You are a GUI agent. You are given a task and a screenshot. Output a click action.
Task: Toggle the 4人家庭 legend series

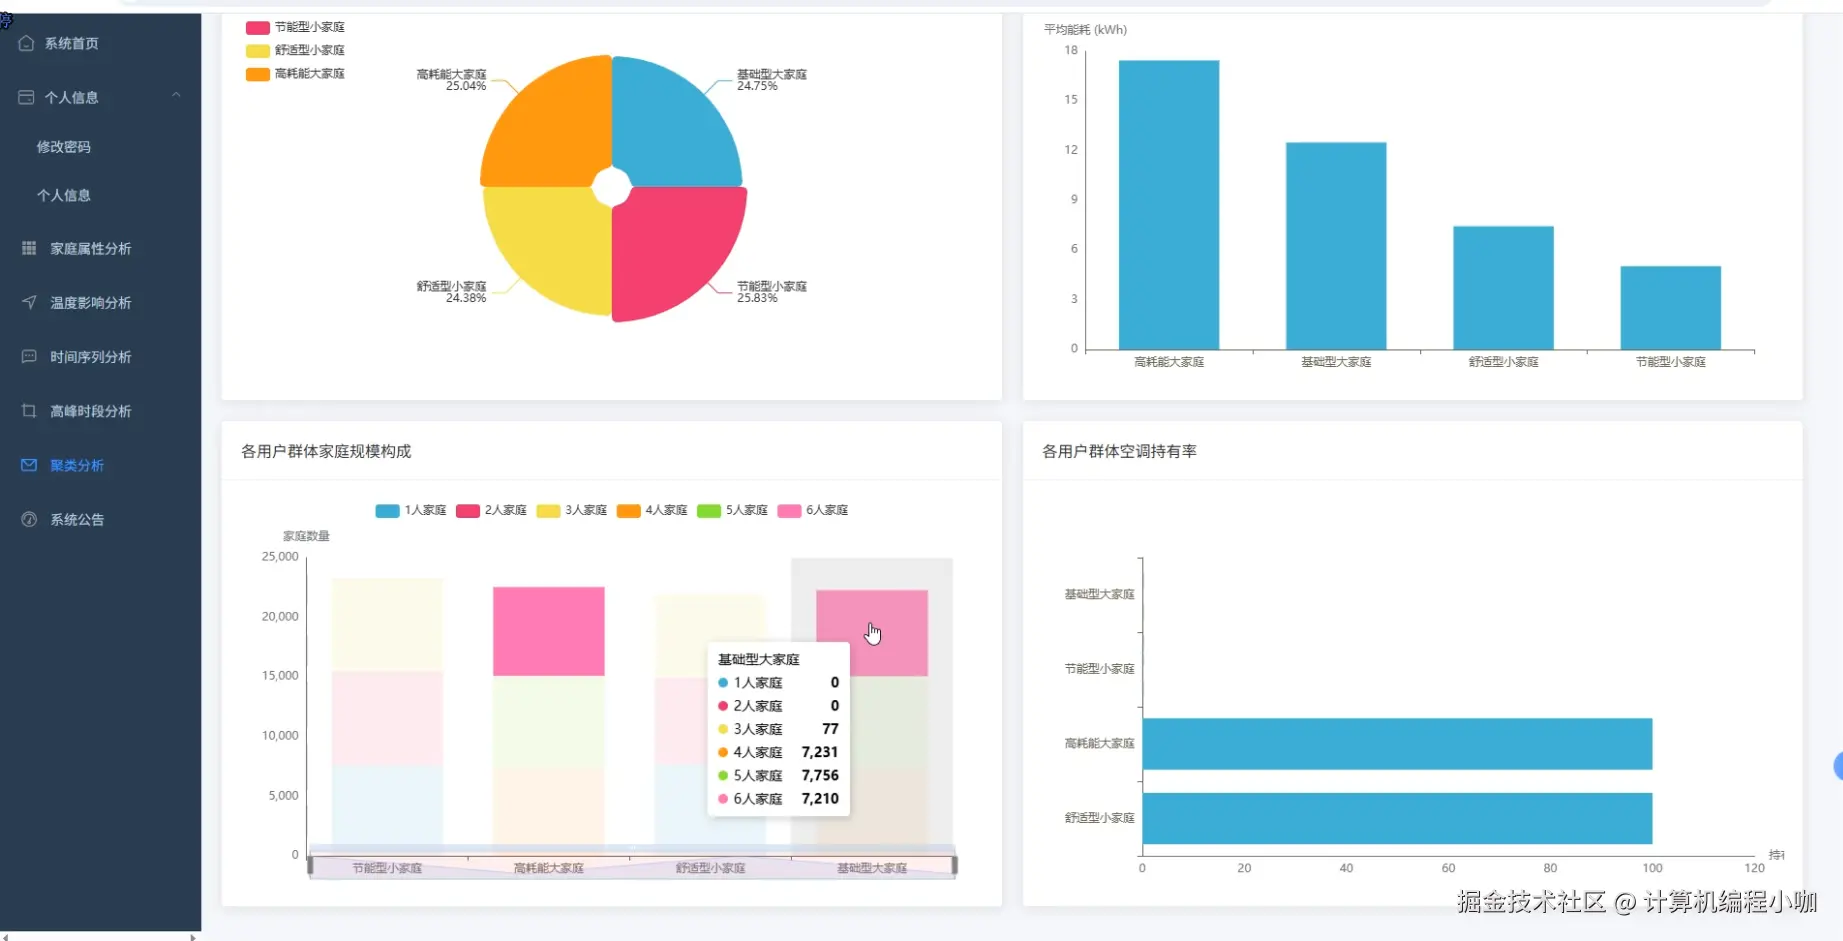(652, 510)
